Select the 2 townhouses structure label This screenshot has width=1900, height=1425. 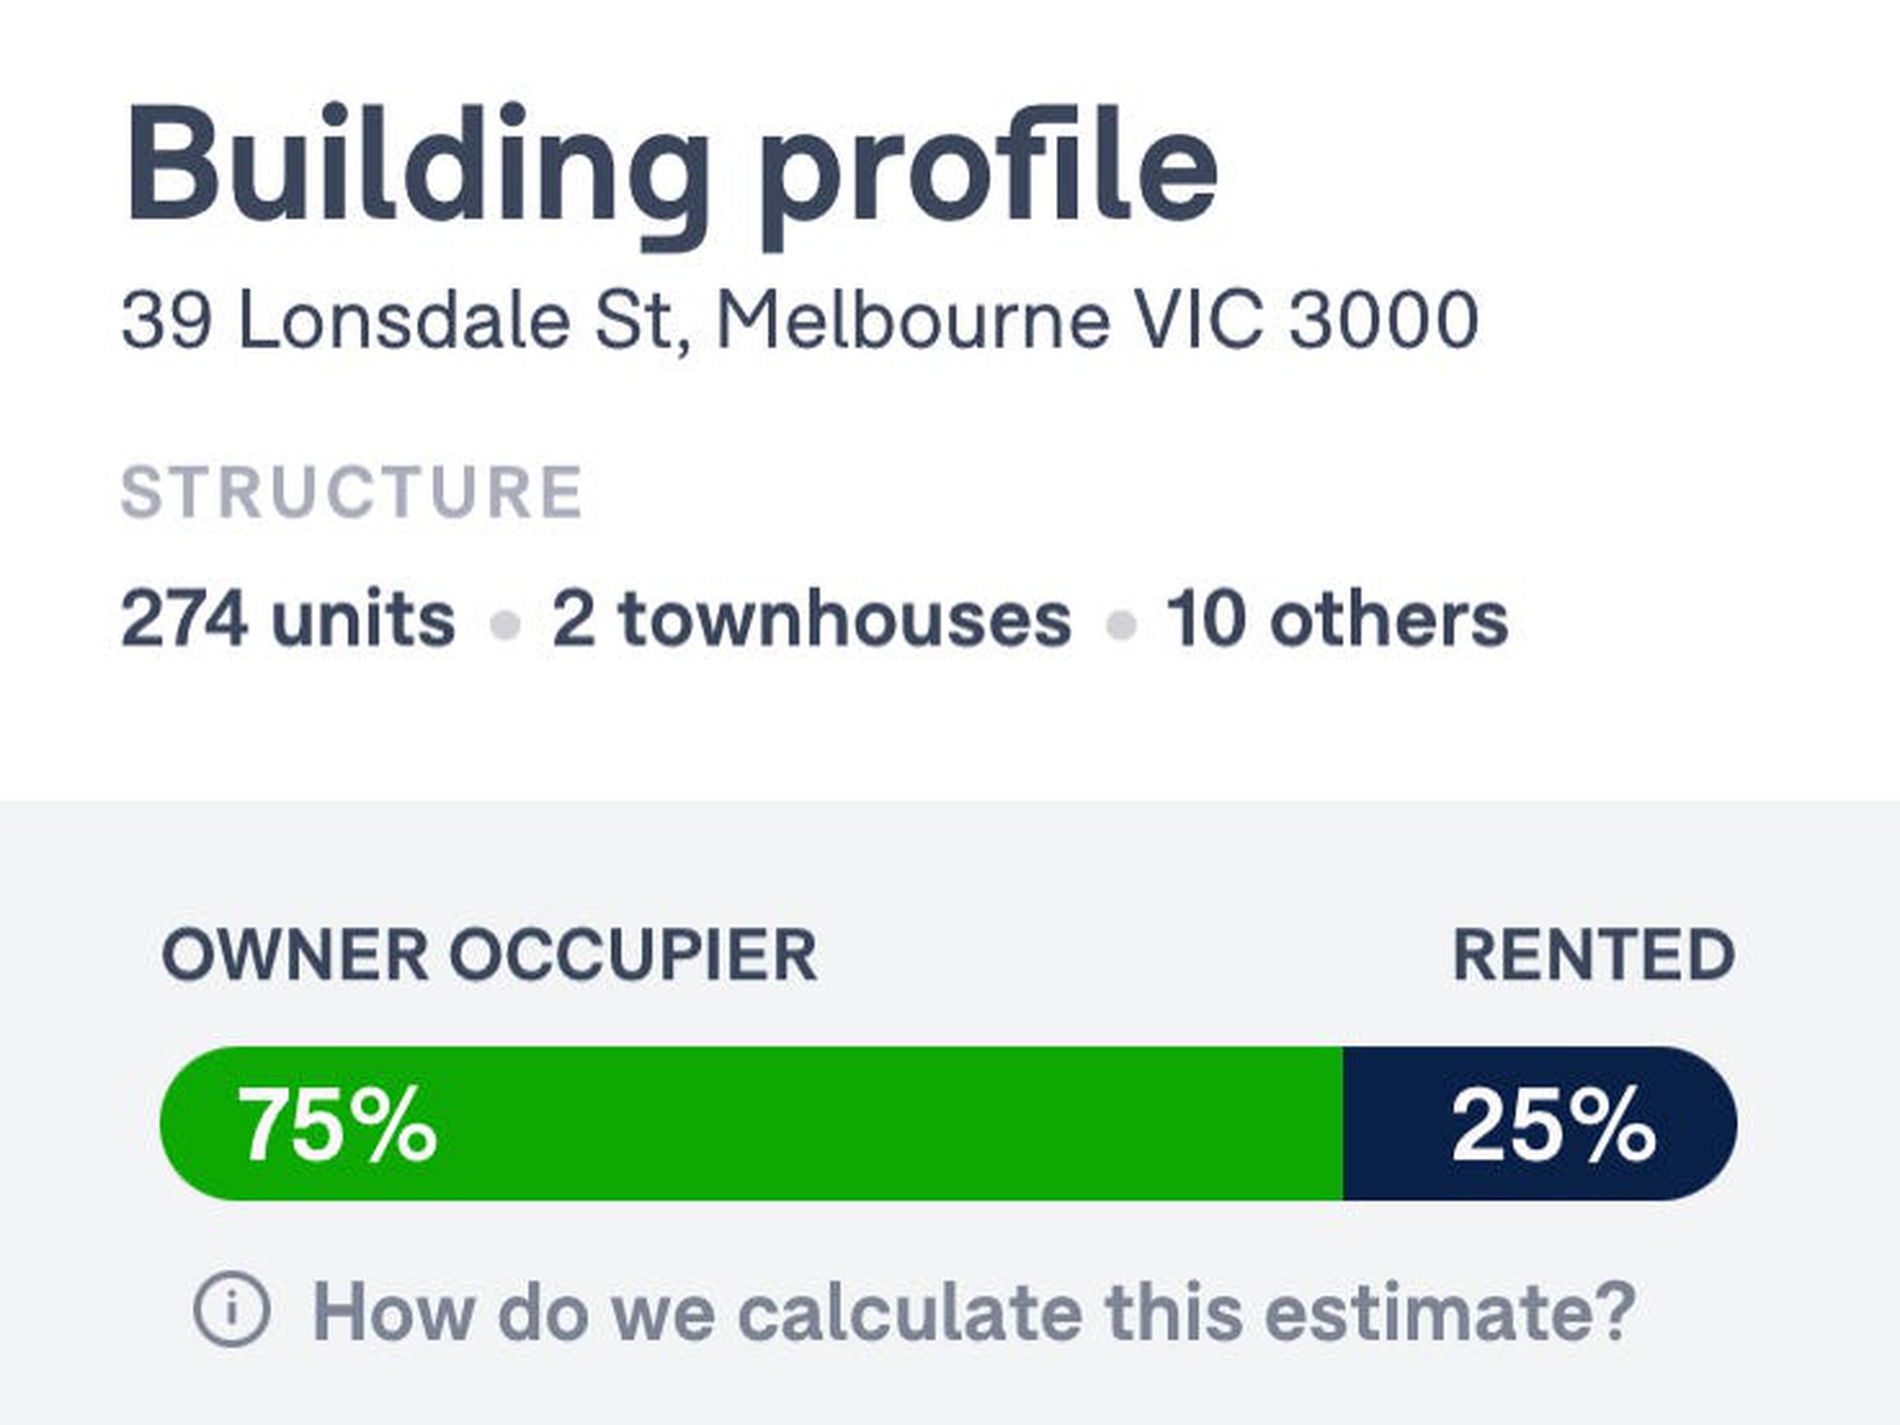811,619
